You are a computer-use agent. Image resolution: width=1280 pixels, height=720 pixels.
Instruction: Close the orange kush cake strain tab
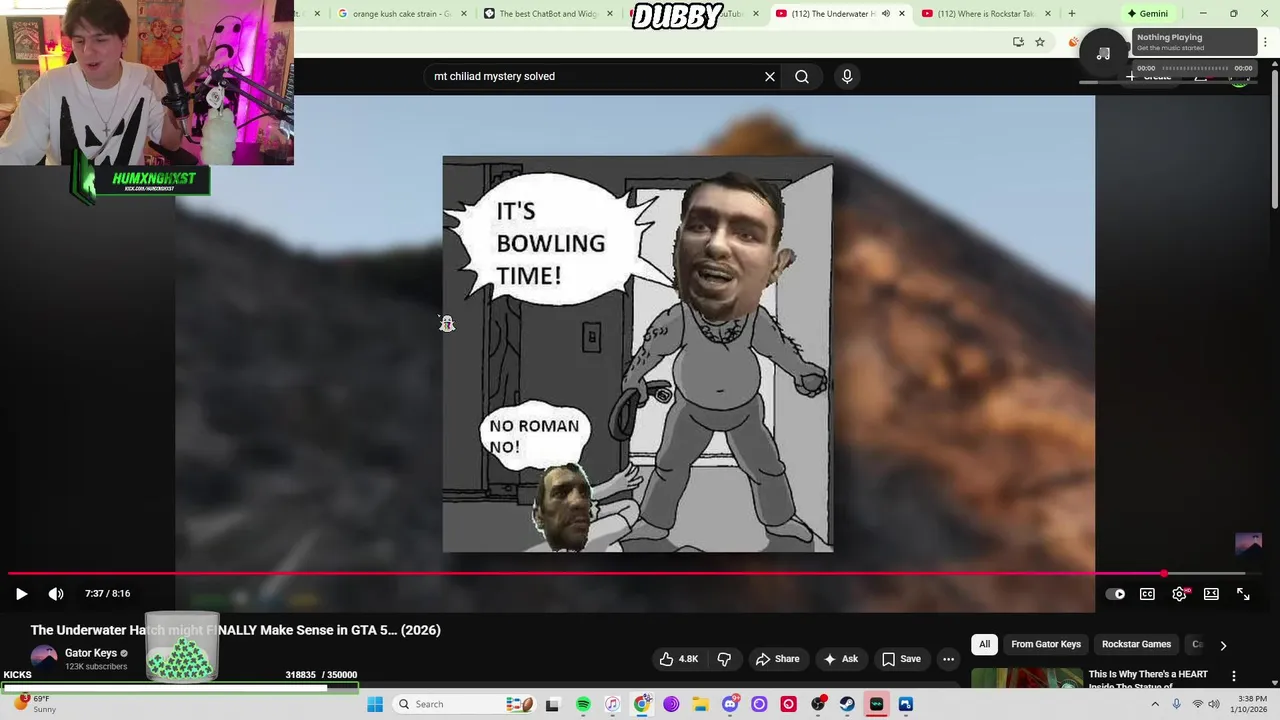click(463, 14)
